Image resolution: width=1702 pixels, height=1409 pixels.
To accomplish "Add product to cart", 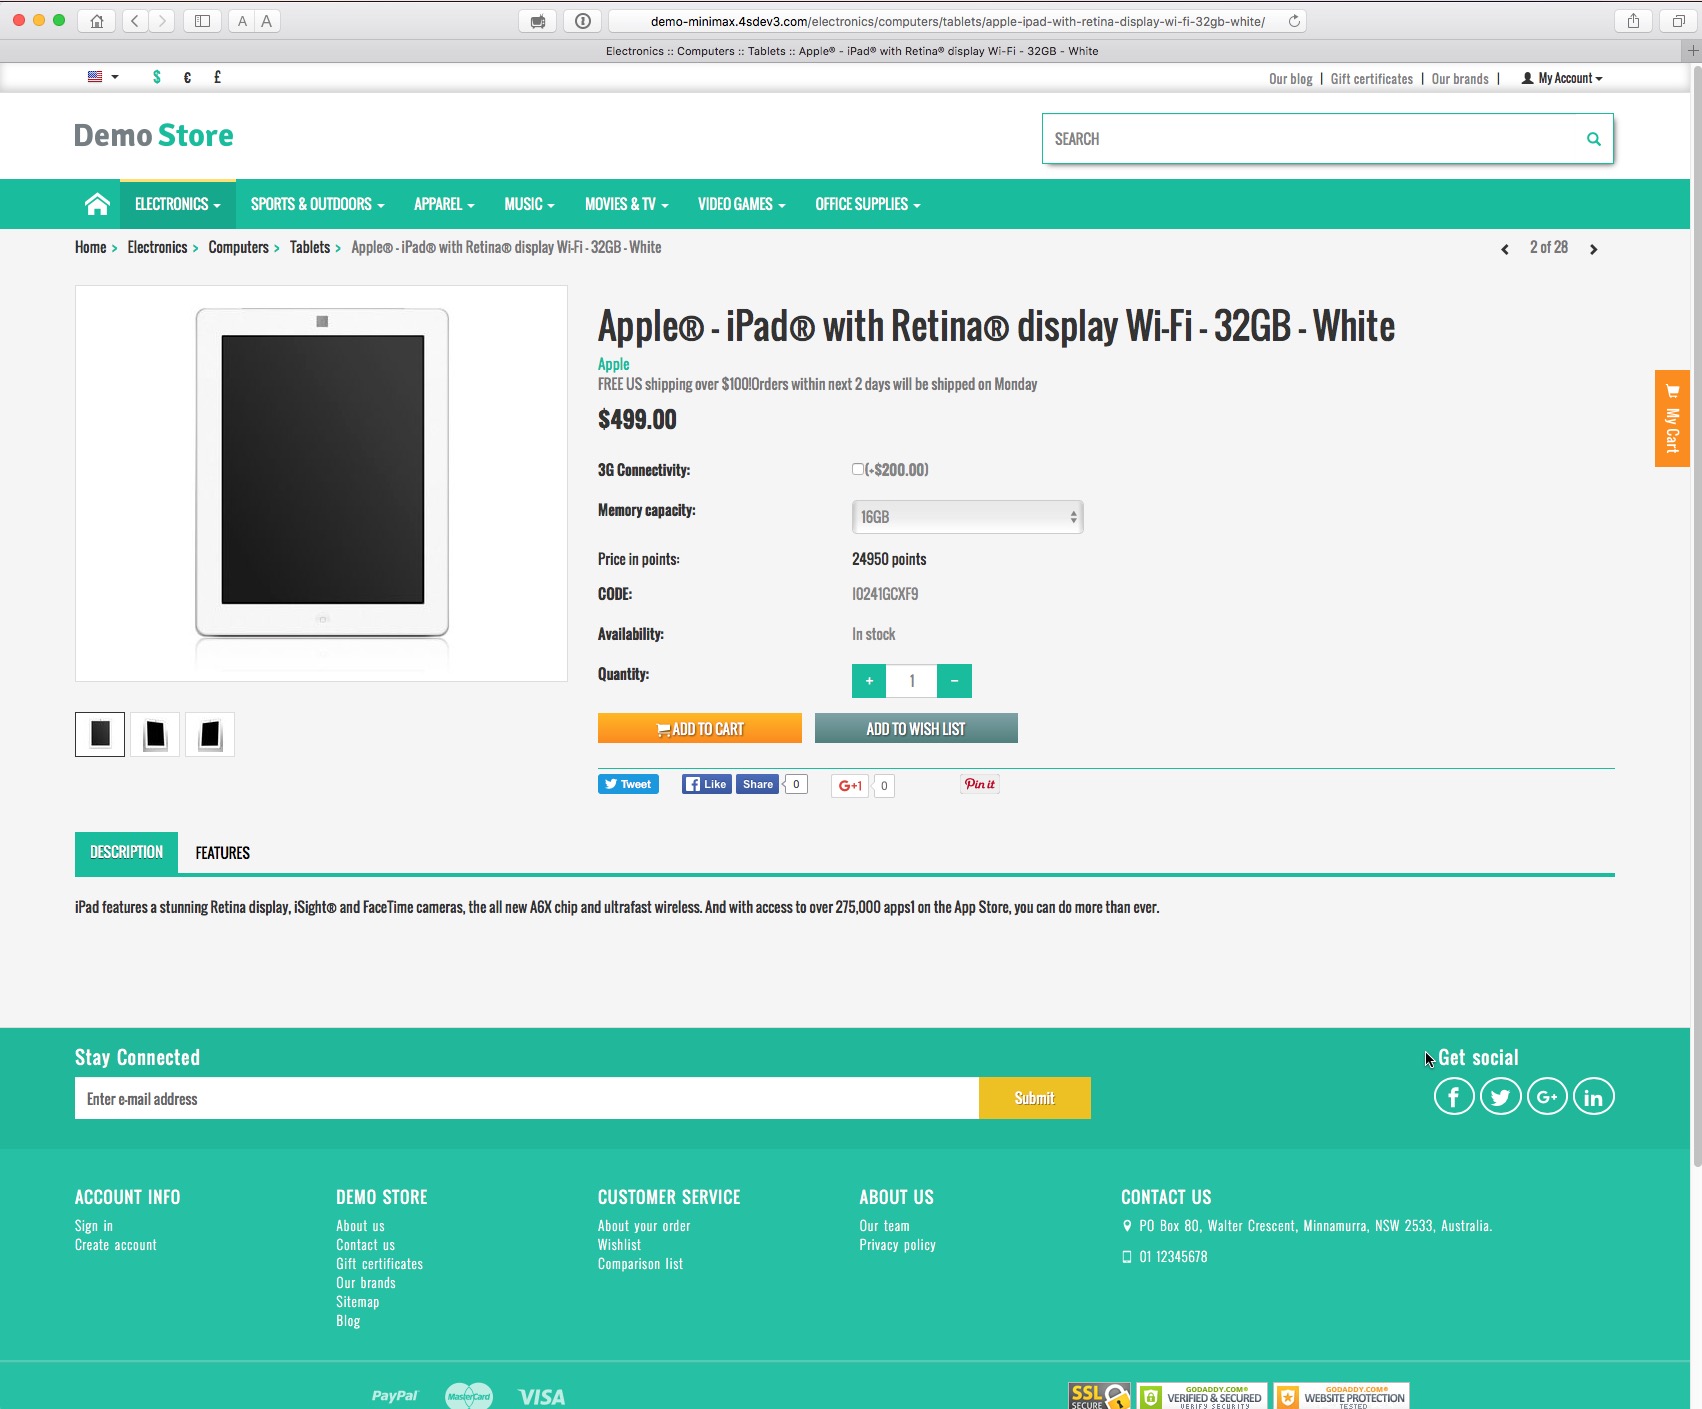I will pyautogui.click(x=700, y=728).
